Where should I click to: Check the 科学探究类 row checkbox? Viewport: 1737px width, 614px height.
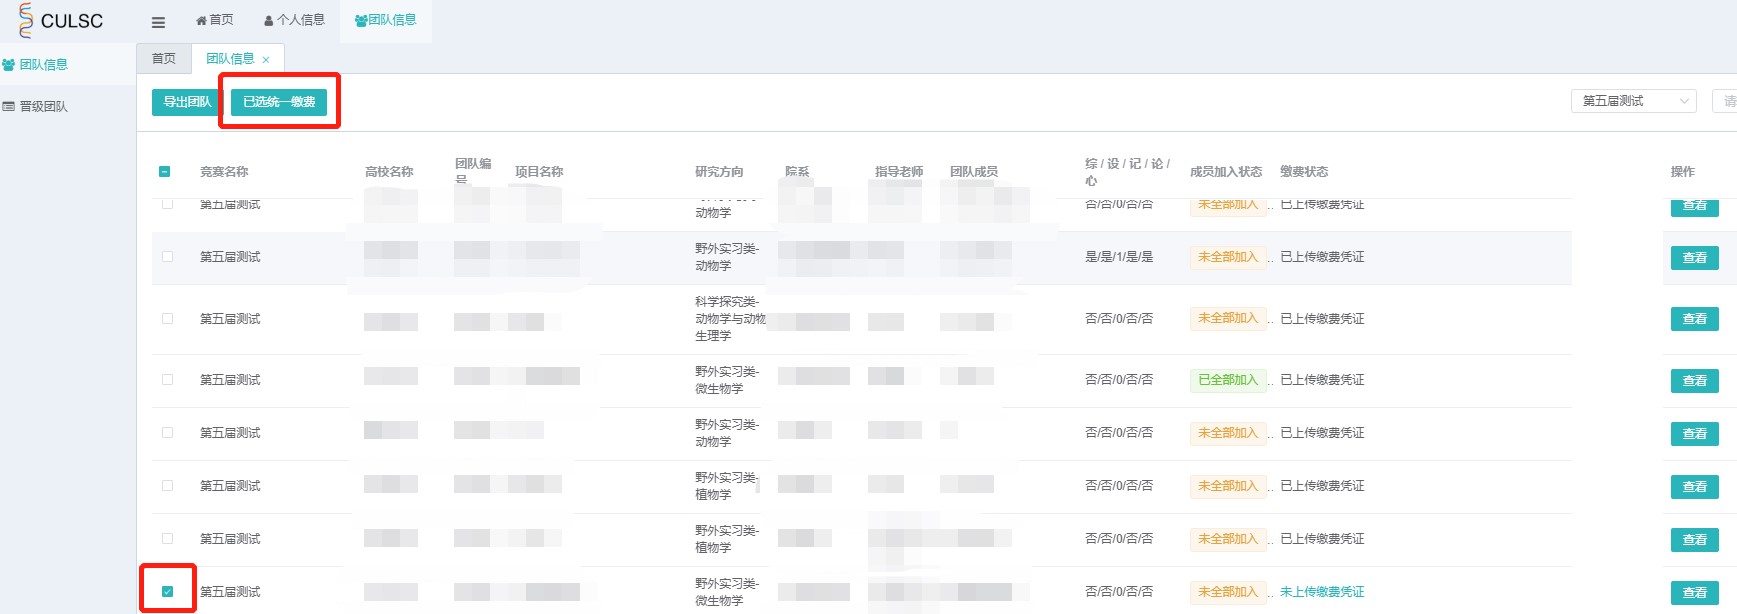(x=167, y=319)
